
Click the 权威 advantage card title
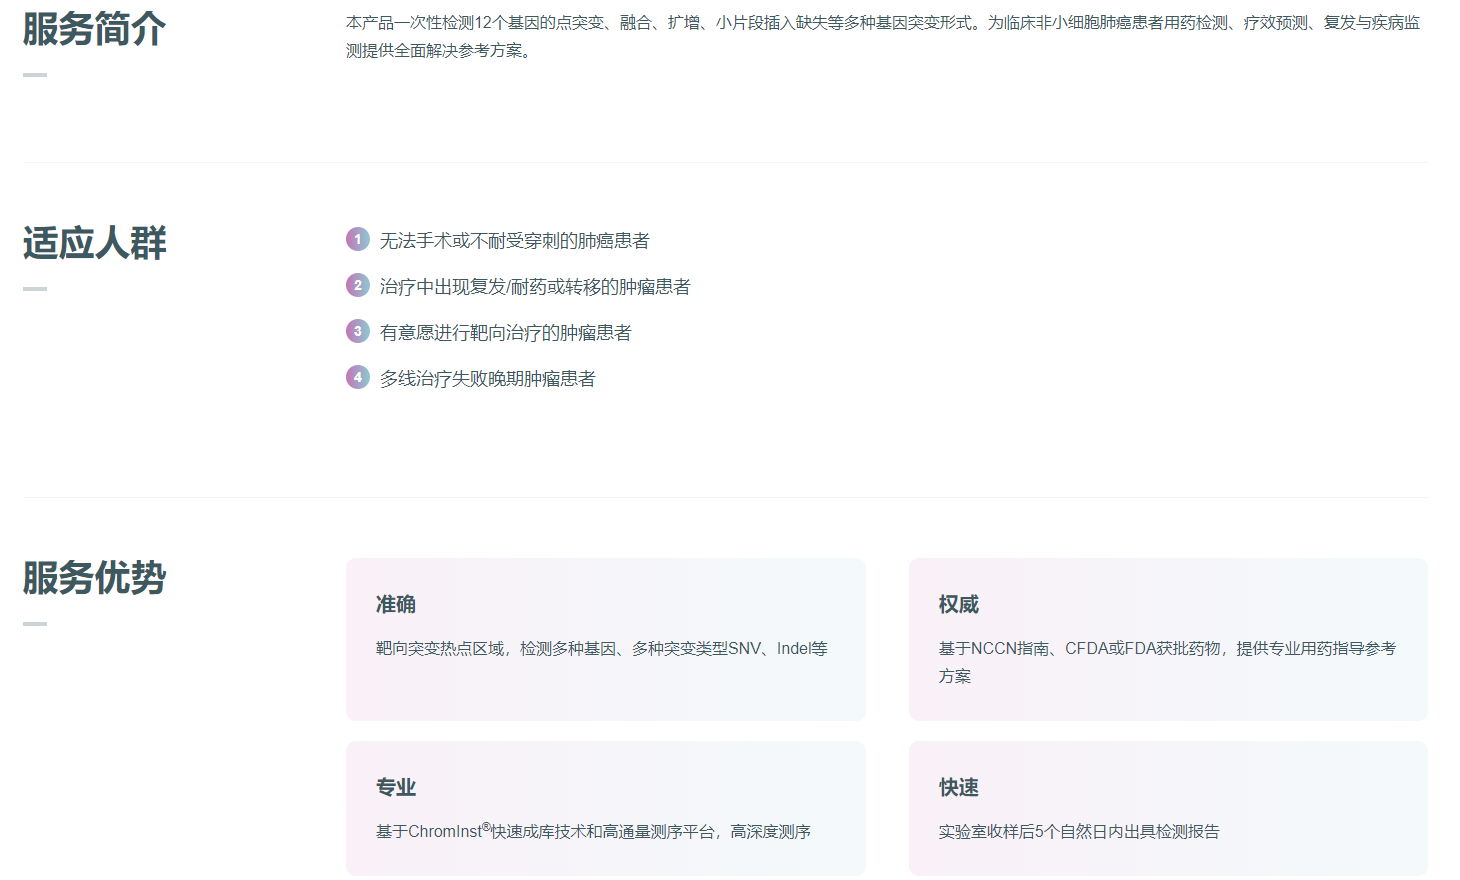click(x=958, y=604)
